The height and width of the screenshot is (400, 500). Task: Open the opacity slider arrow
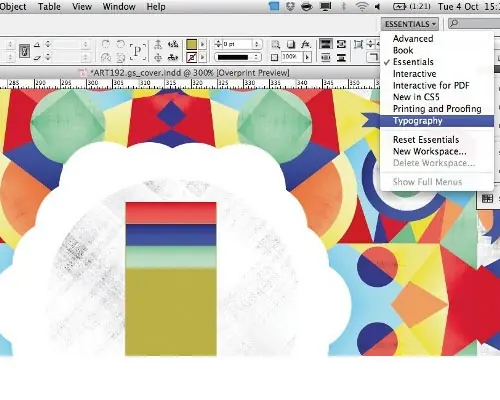click(307, 57)
